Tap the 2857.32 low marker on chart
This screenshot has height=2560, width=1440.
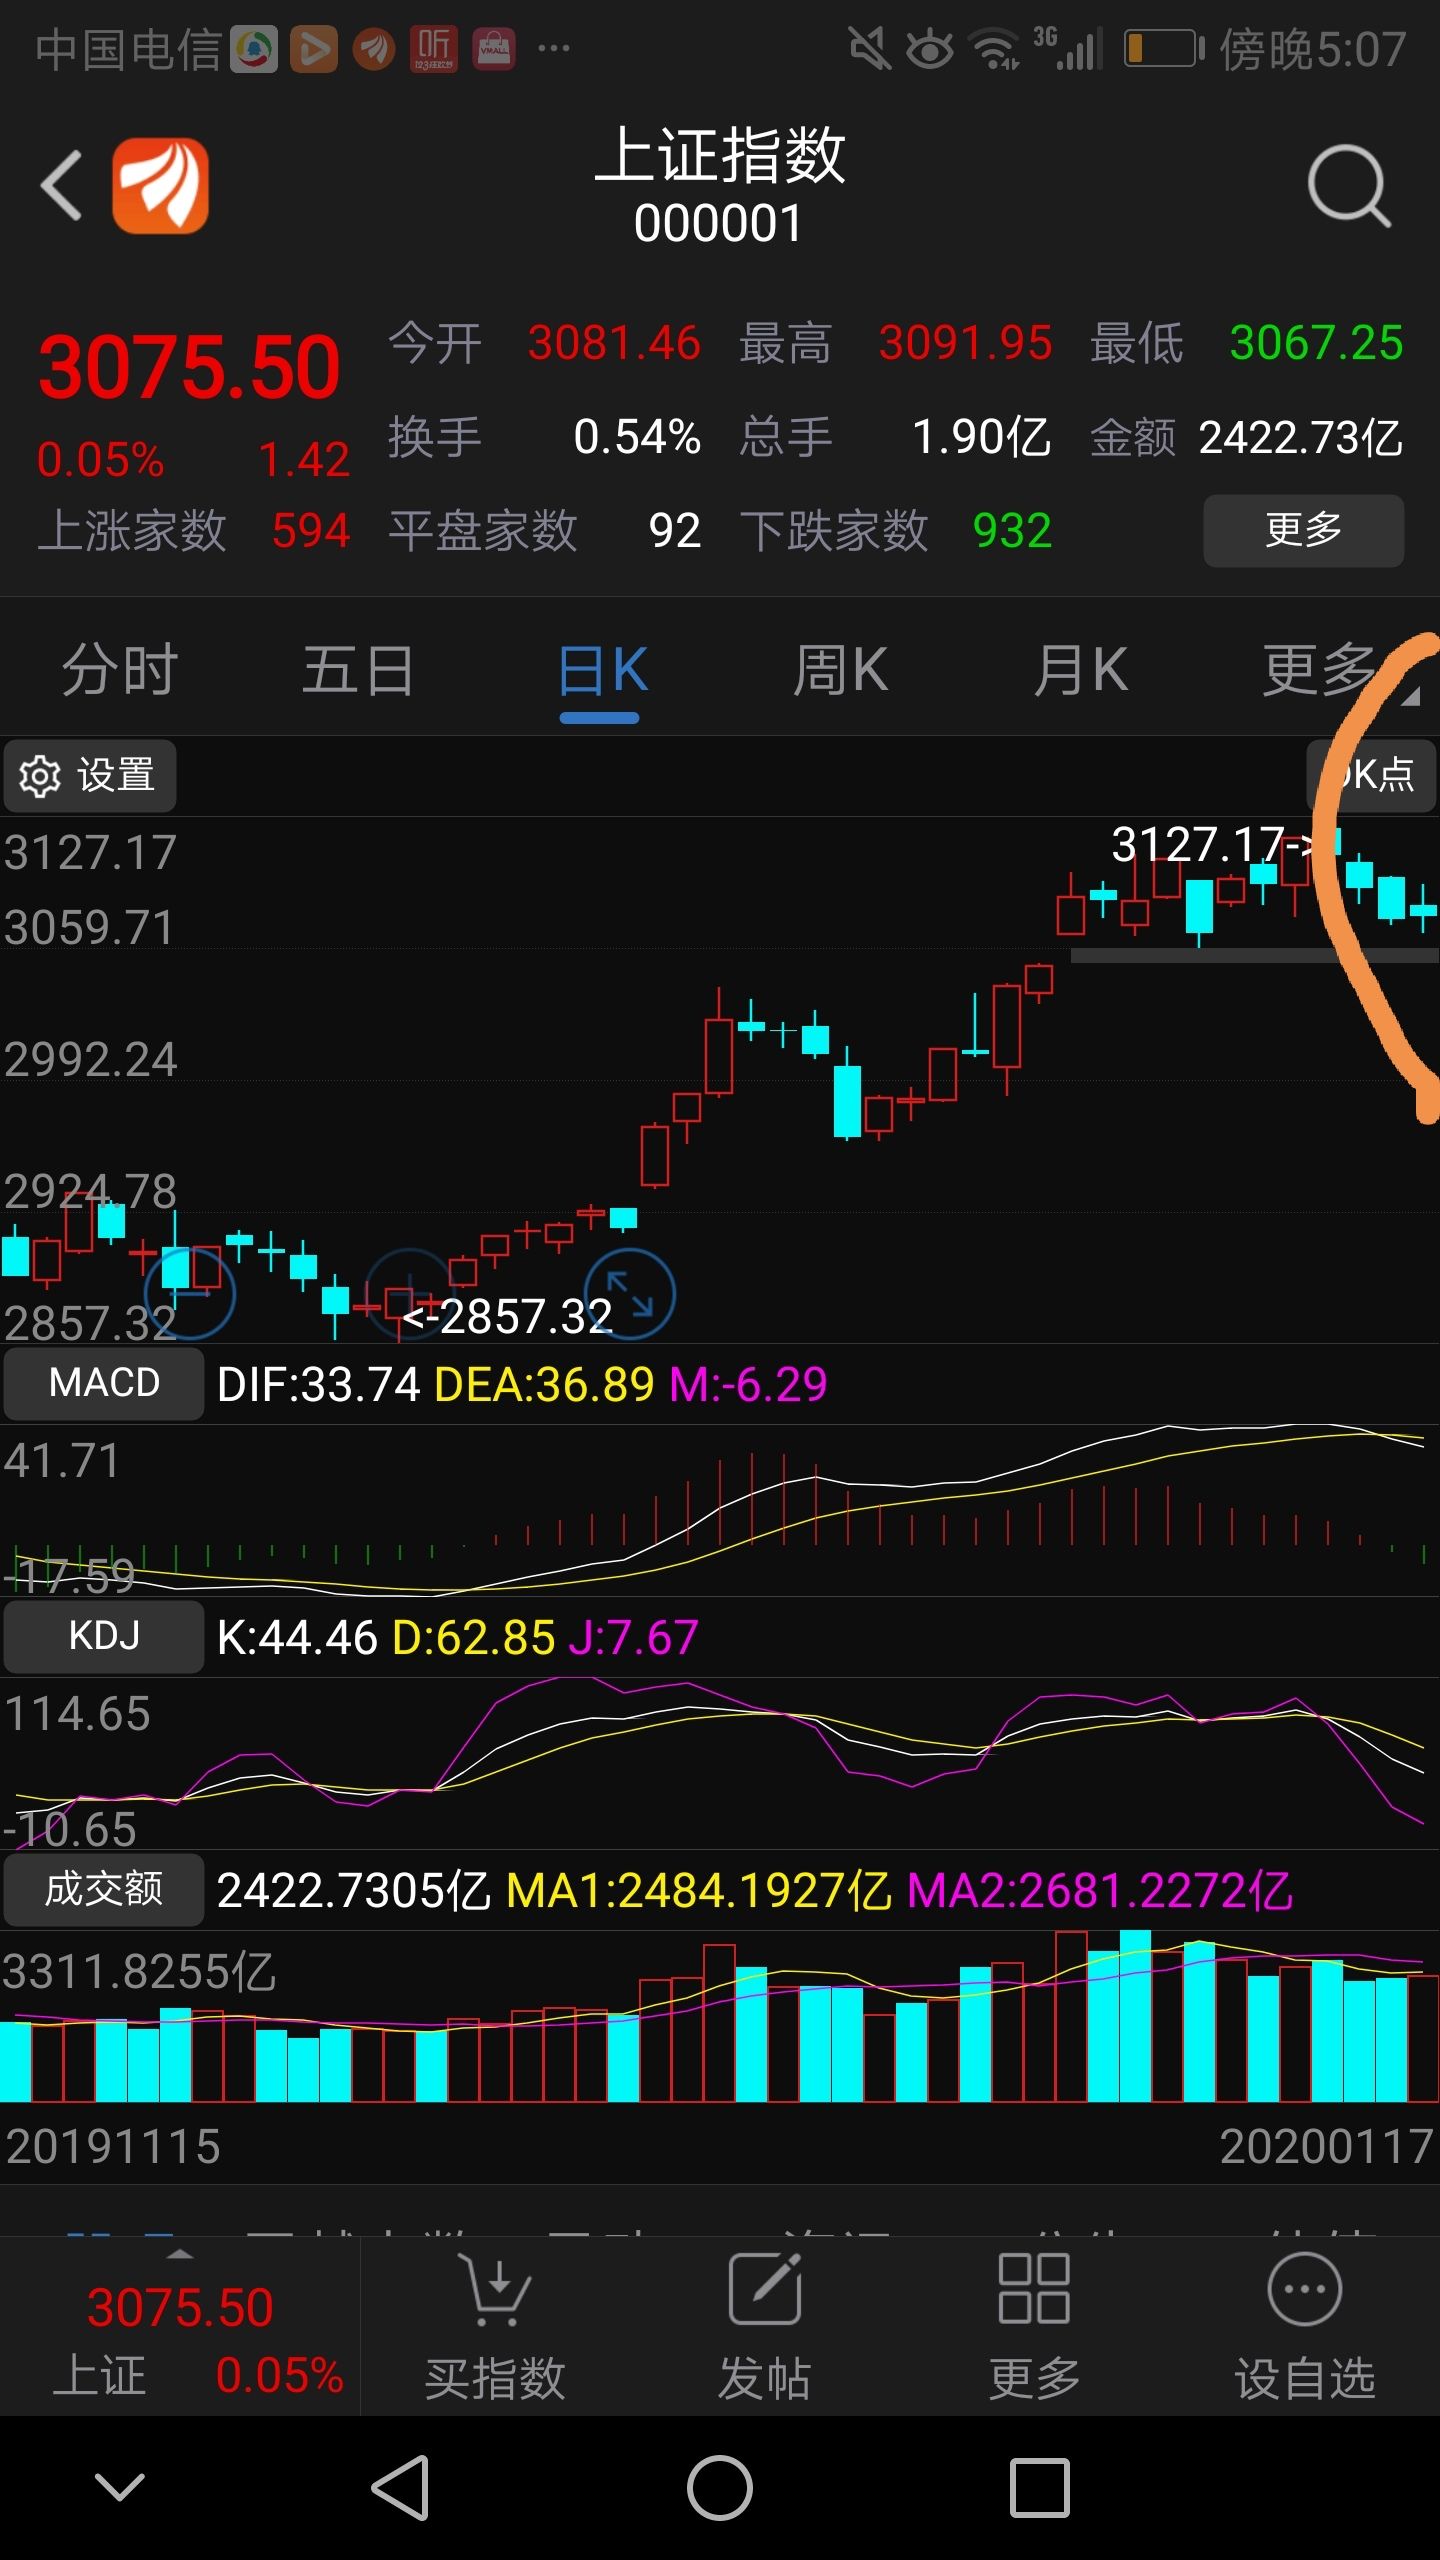tap(506, 1316)
